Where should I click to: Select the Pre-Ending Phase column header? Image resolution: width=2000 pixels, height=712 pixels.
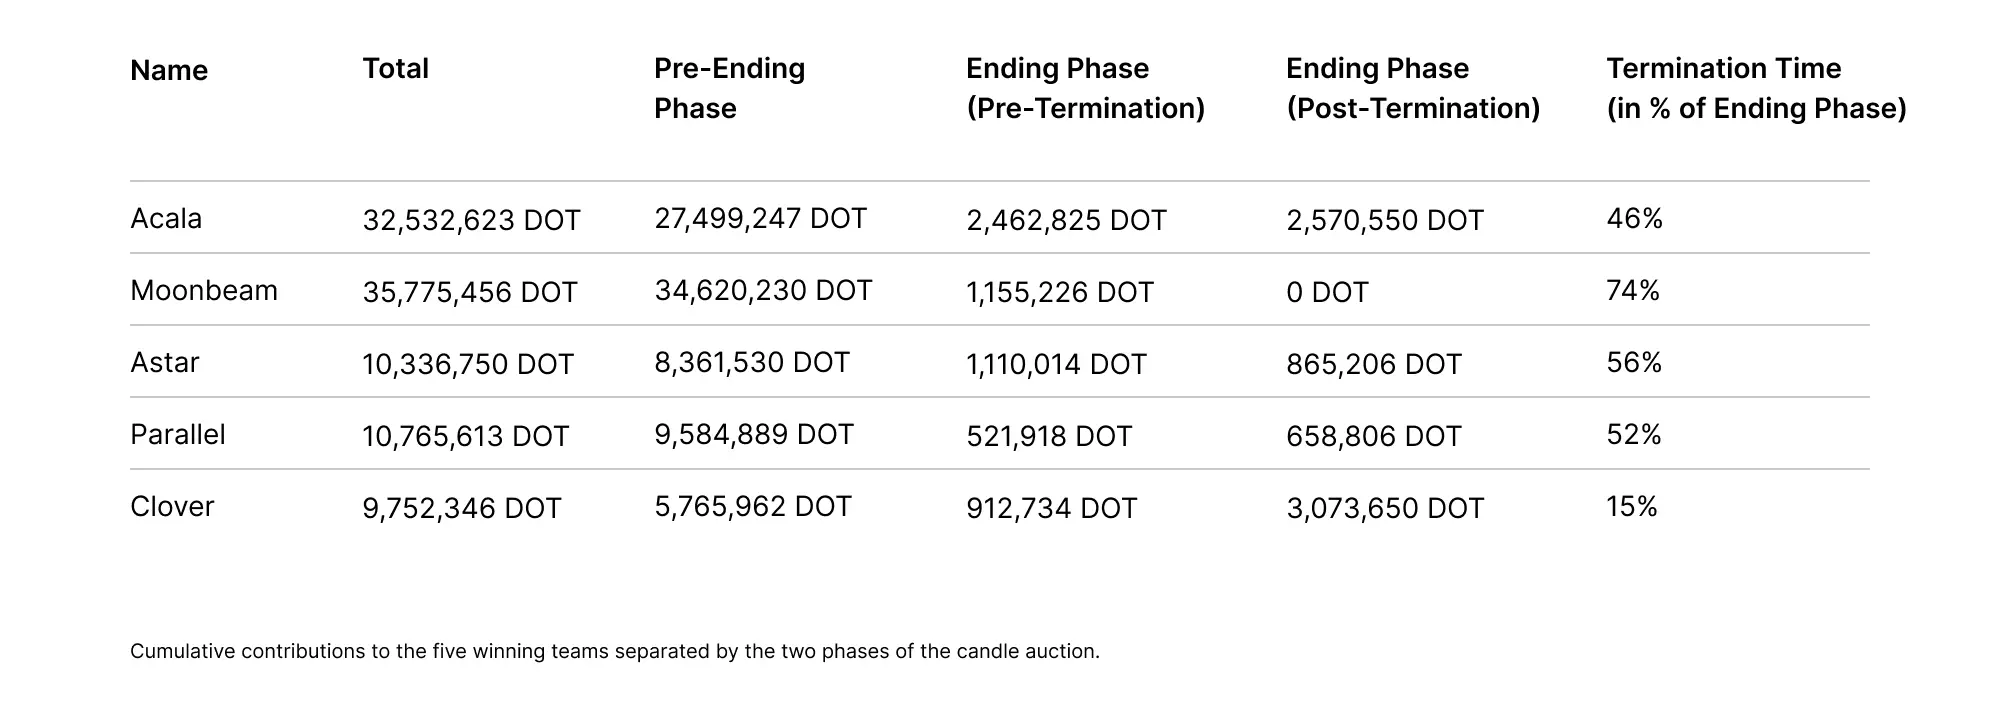tap(729, 88)
